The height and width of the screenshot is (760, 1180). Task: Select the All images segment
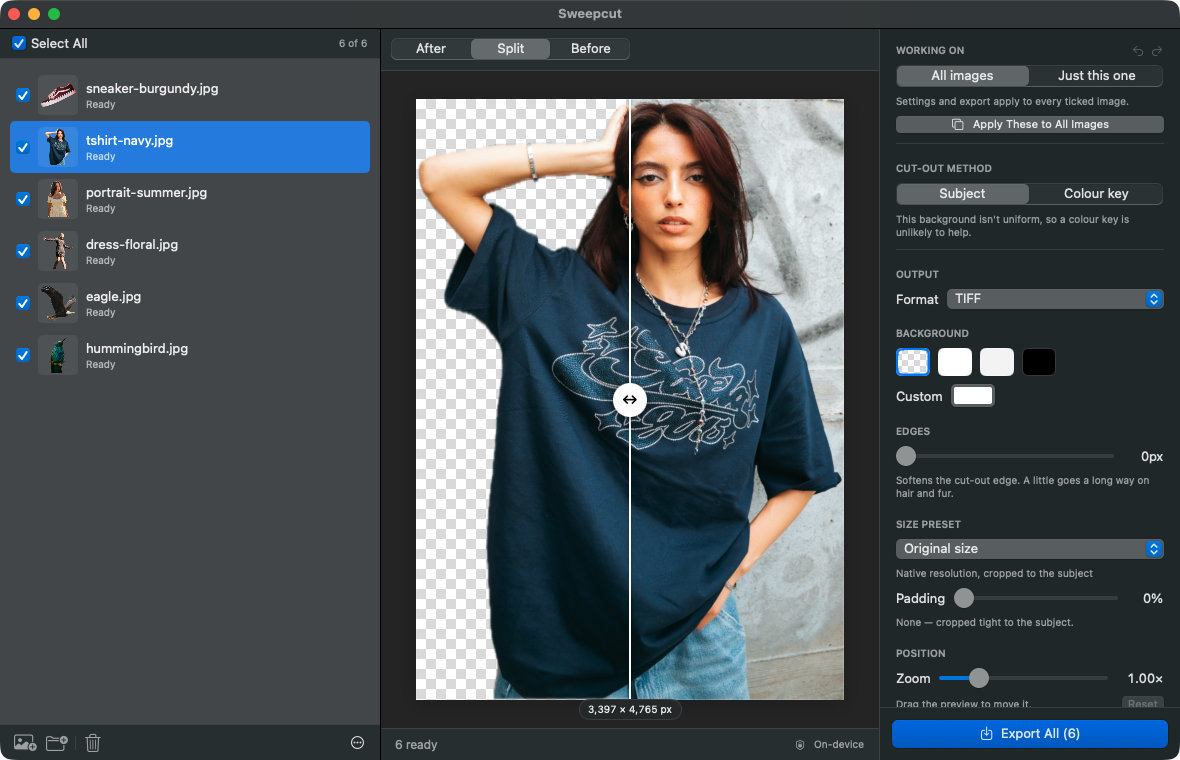pyautogui.click(x=962, y=76)
